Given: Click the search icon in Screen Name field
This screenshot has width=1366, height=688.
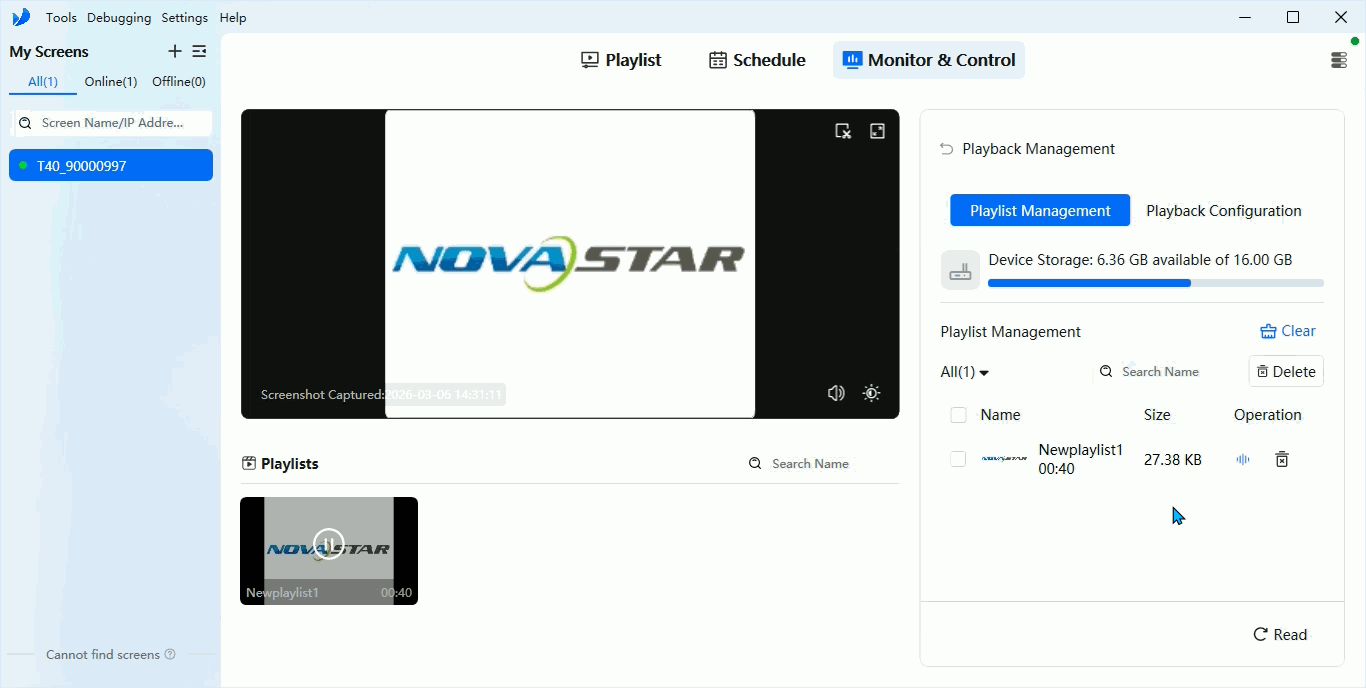Looking at the screenshot, I should pos(26,123).
